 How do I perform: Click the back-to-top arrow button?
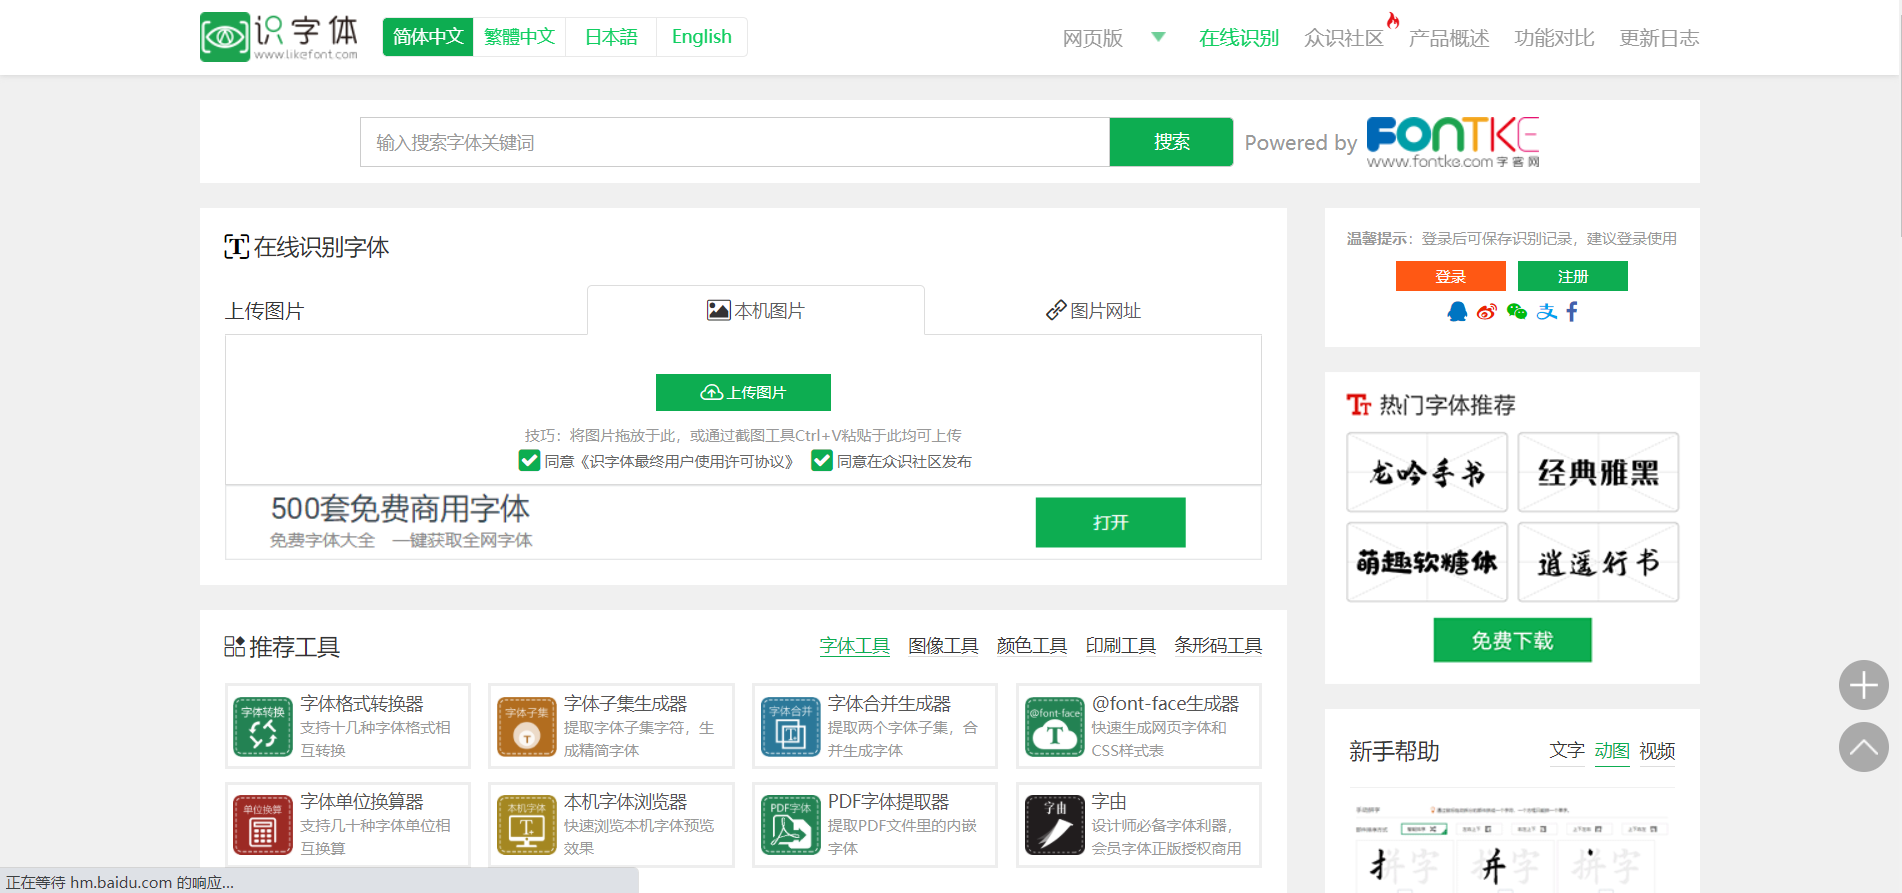pyautogui.click(x=1864, y=747)
